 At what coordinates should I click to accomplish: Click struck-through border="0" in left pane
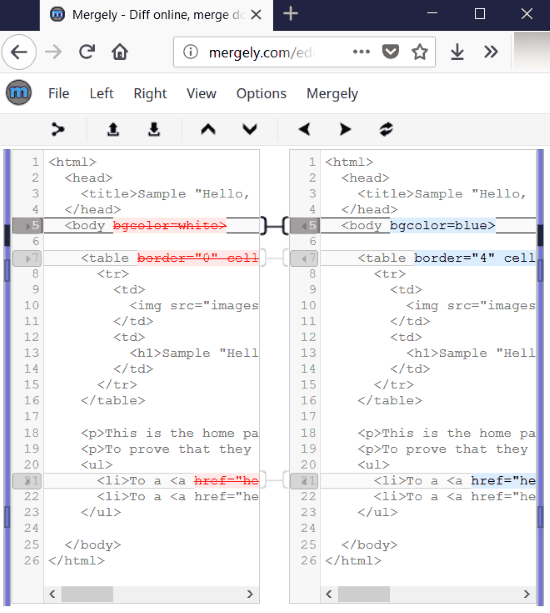[x=177, y=258]
